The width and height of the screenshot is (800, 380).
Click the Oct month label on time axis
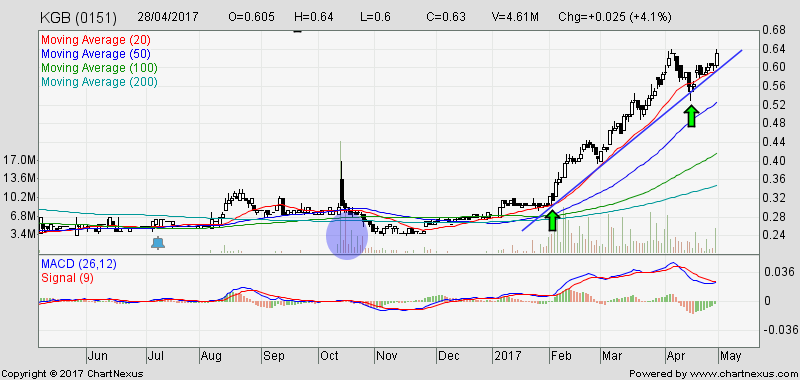coord(329,356)
